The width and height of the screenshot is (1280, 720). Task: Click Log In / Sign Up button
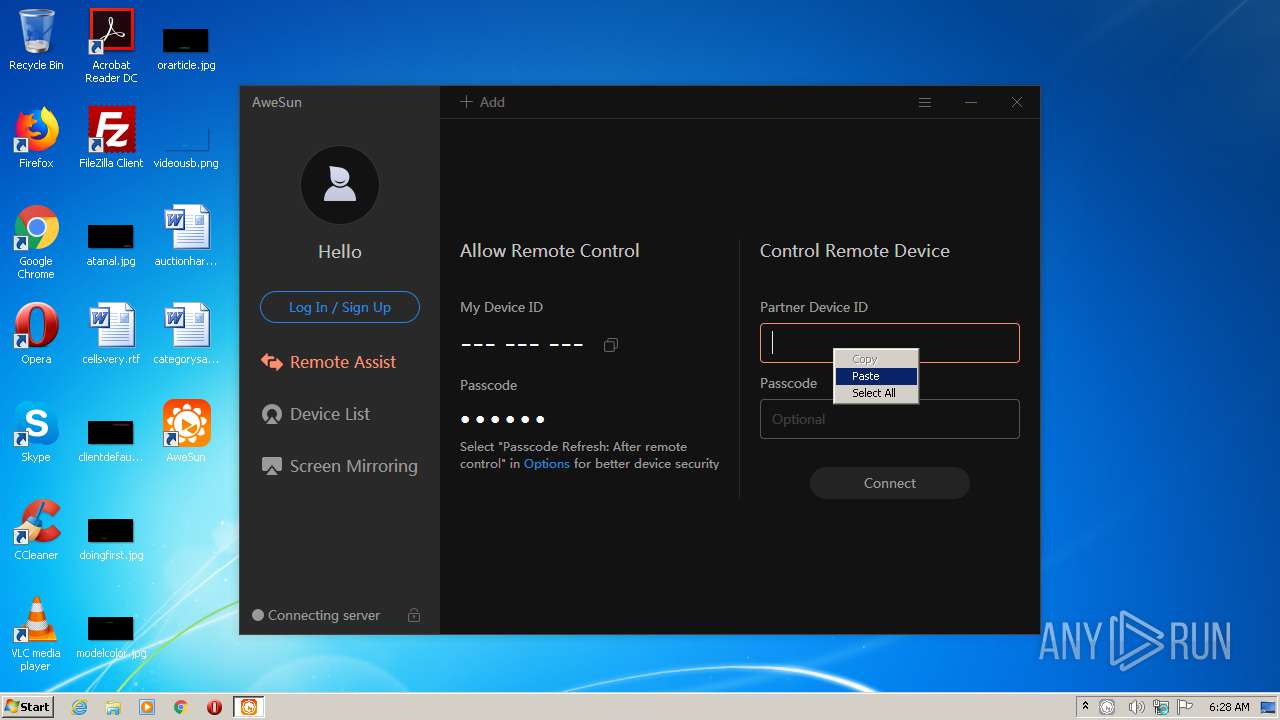[340, 307]
